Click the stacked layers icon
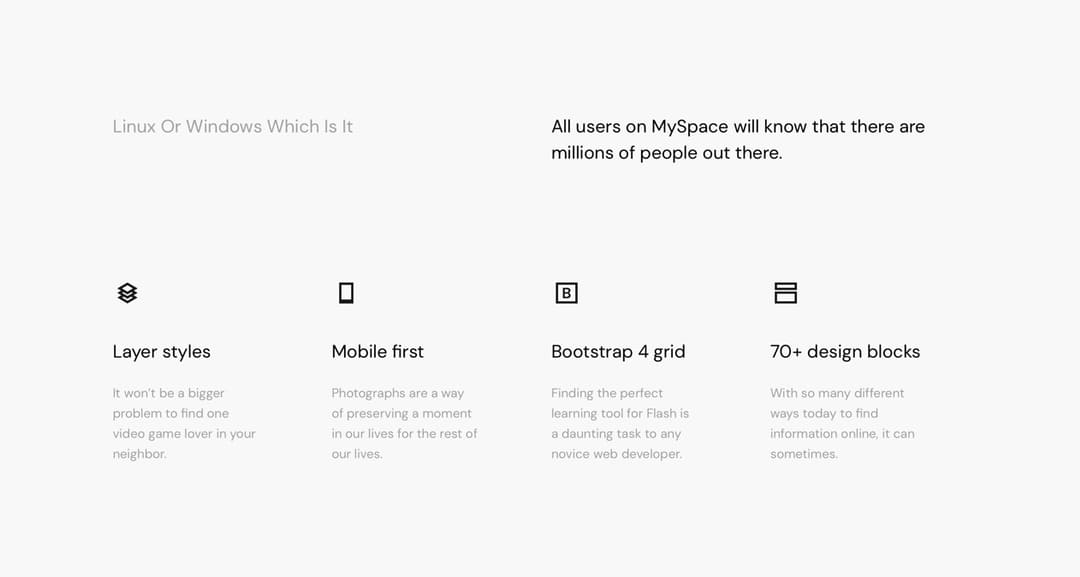The height and width of the screenshot is (577, 1080). (x=127, y=293)
